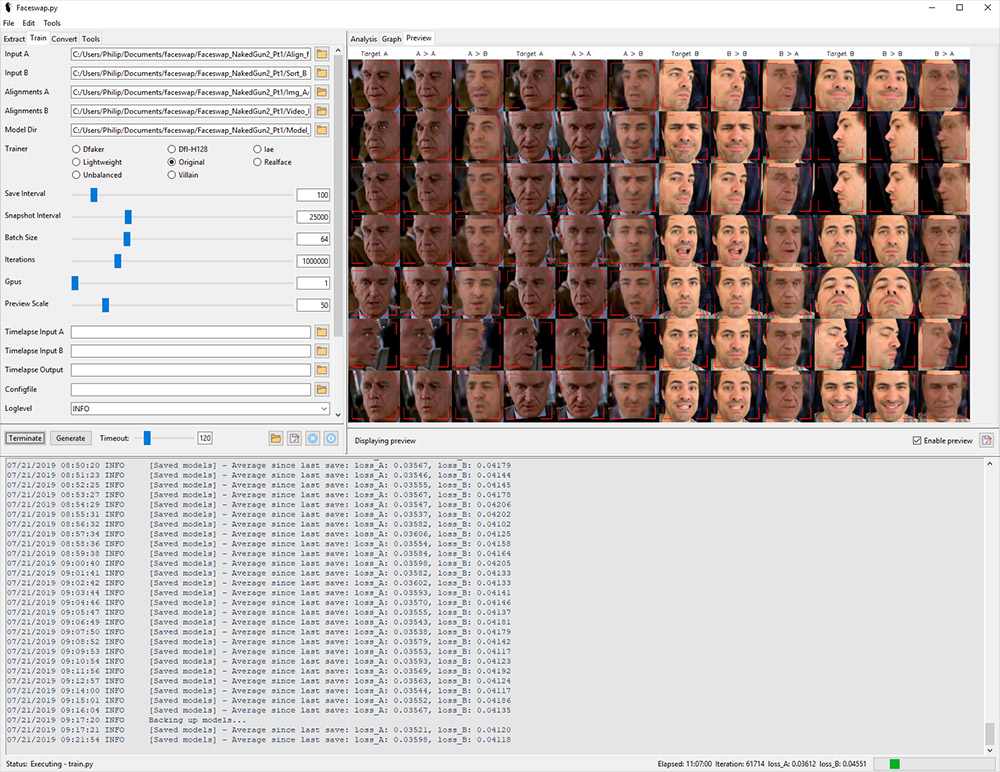Click the Timeout value field
Viewport: 1000px width, 772px height.
point(205,438)
